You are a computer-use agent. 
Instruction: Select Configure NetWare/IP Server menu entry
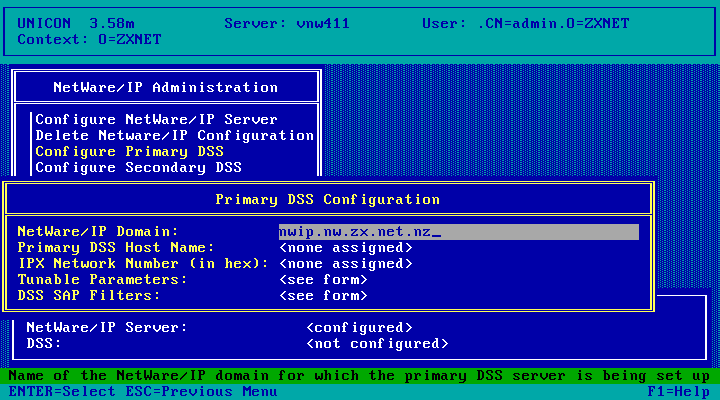click(157, 119)
